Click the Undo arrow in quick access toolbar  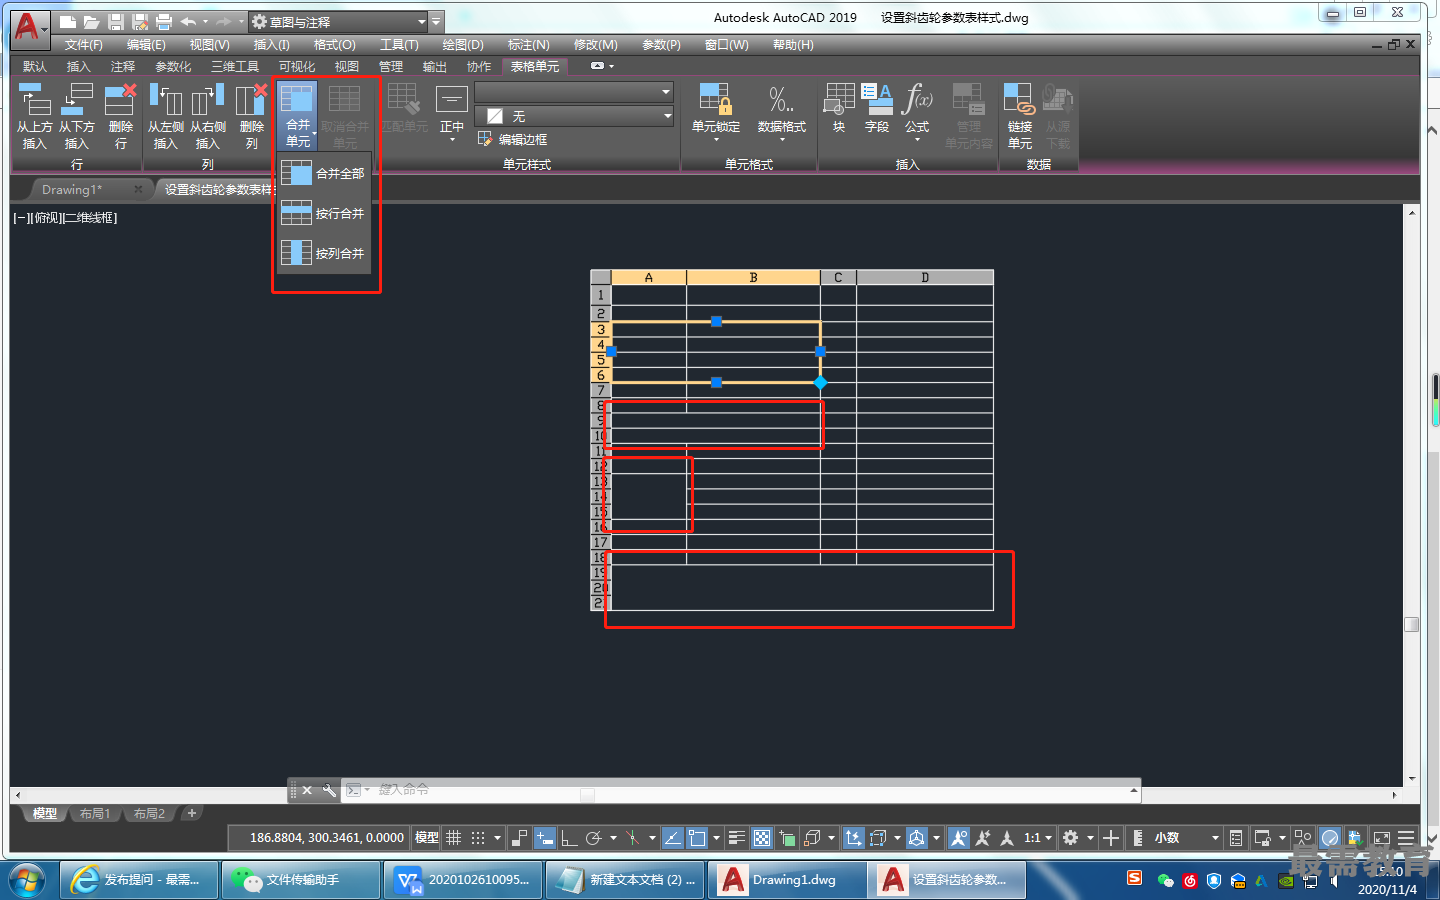click(x=188, y=21)
